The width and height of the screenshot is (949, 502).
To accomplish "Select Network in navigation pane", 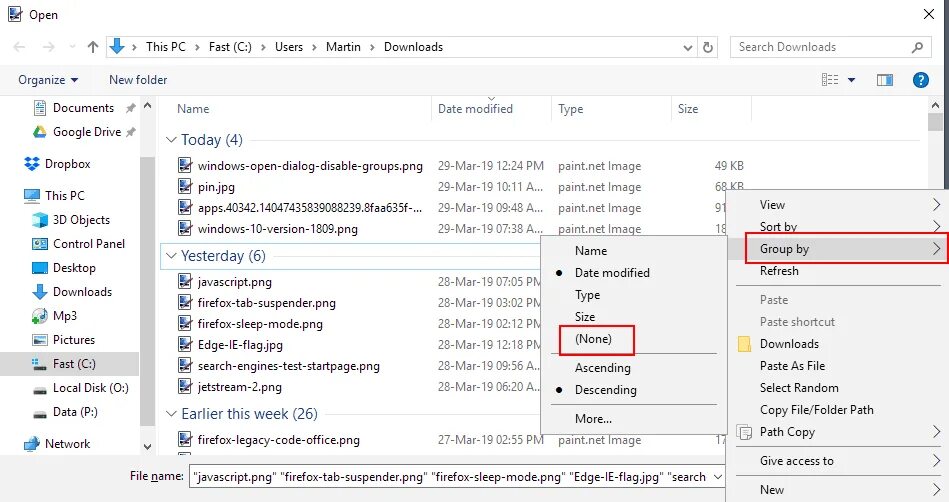I will 67,444.
